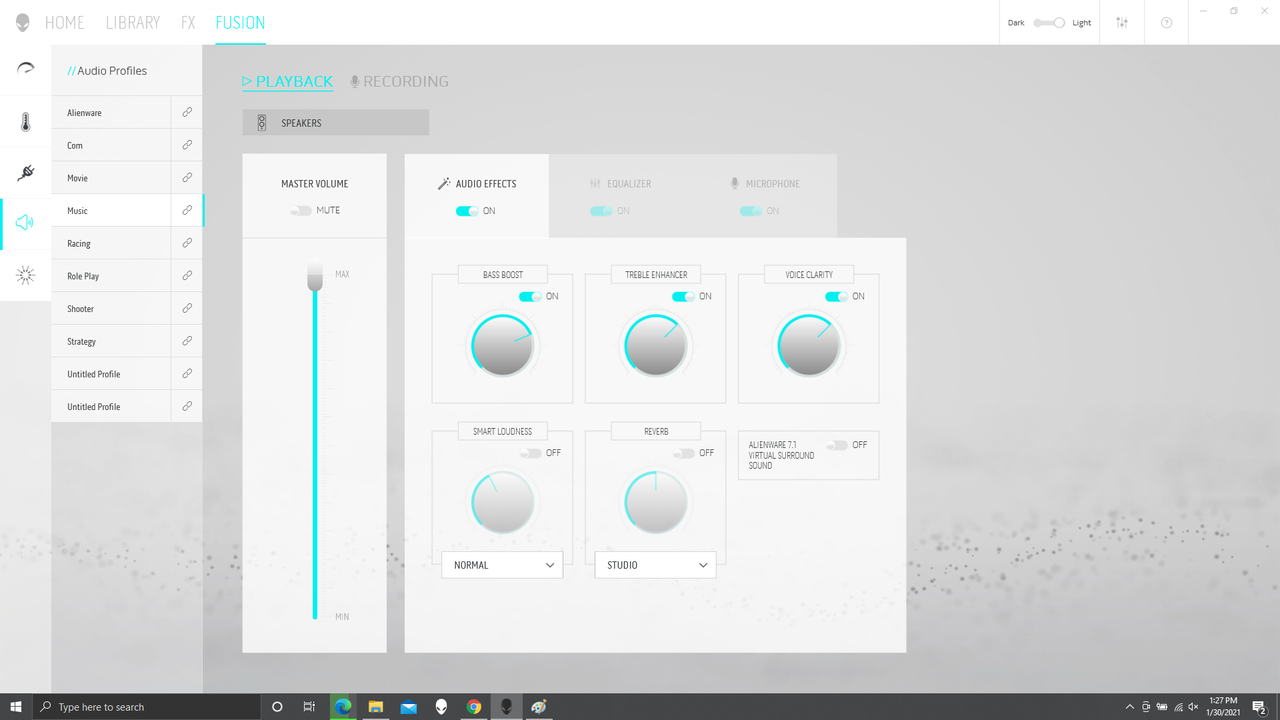The height and width of the screenshot is (720, 1280).
Task: Click the Bass Boost knob
Action: tap(502, 346)
